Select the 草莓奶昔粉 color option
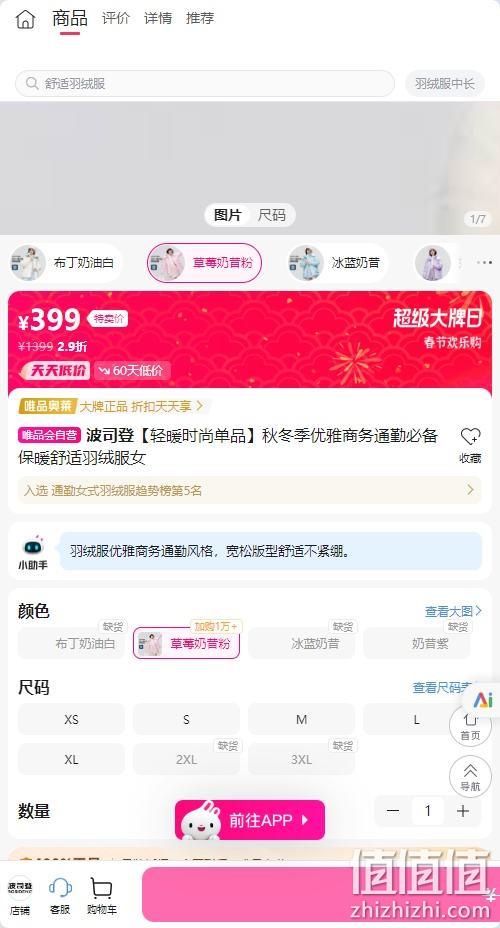Viewport: 500px width, 928px height. tap(186, 643)
